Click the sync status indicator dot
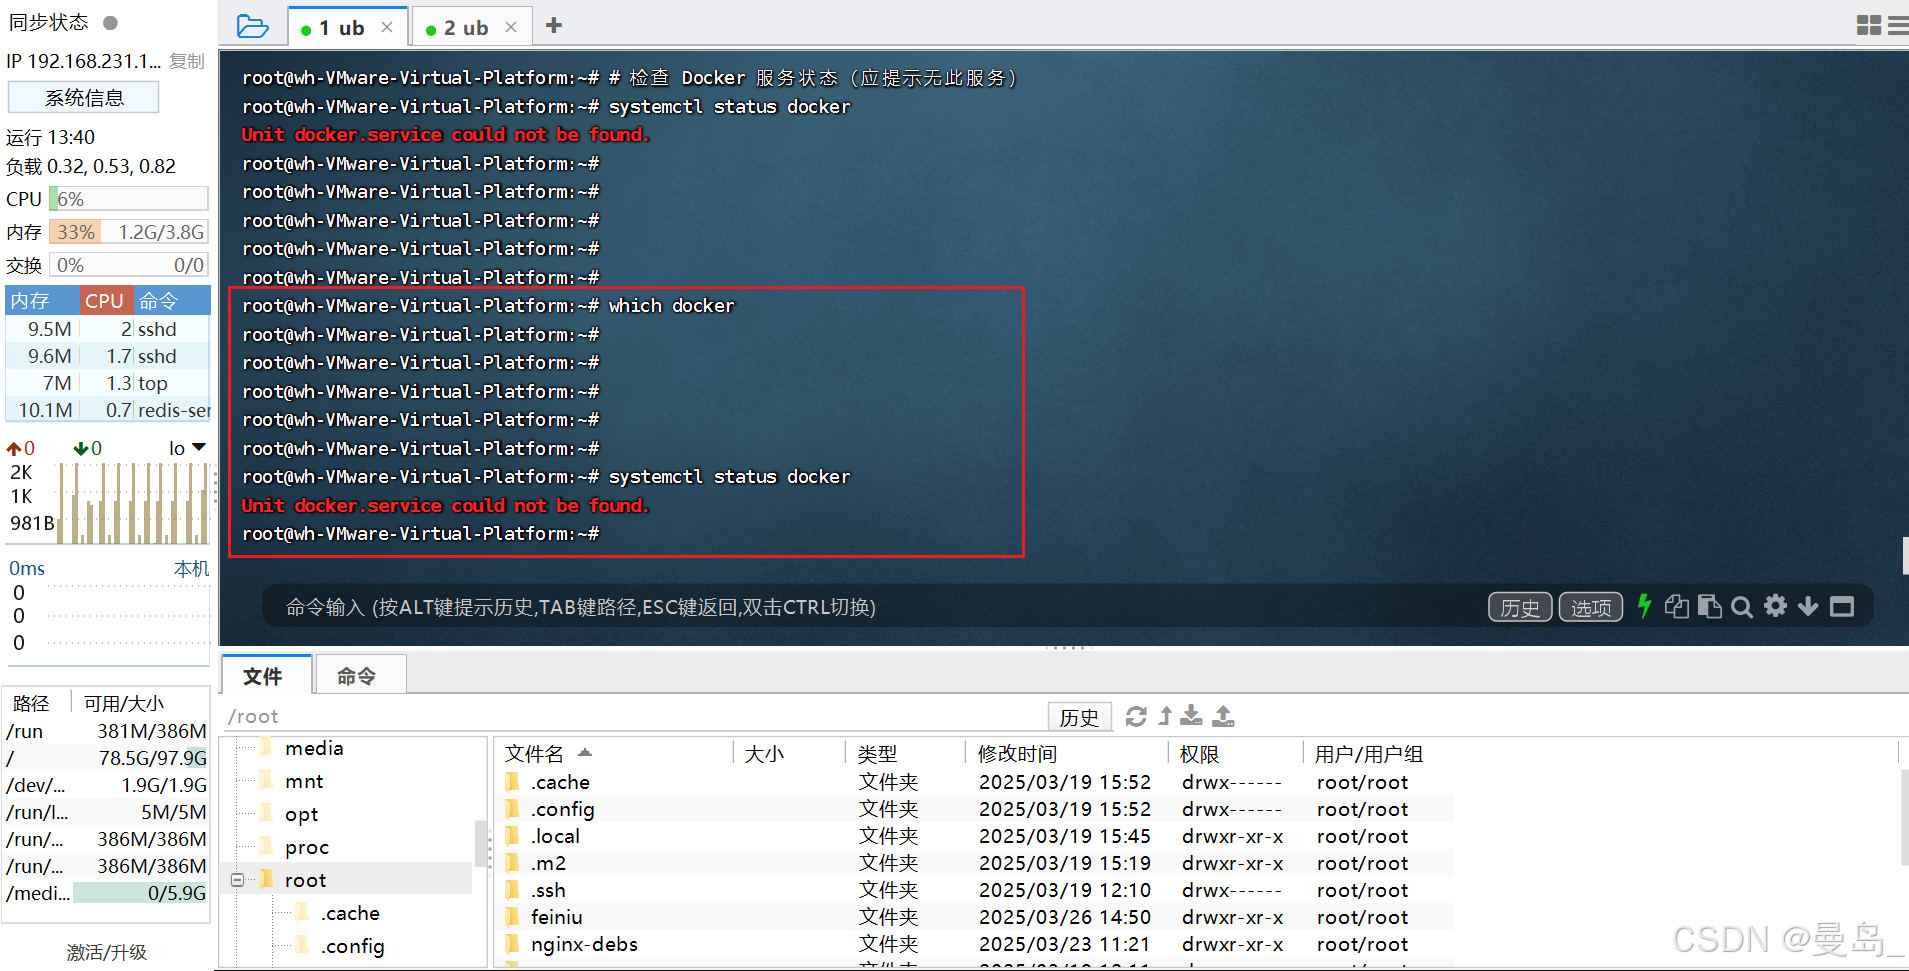The width and height of the screenshot is (1909, 971). (110, 22)
